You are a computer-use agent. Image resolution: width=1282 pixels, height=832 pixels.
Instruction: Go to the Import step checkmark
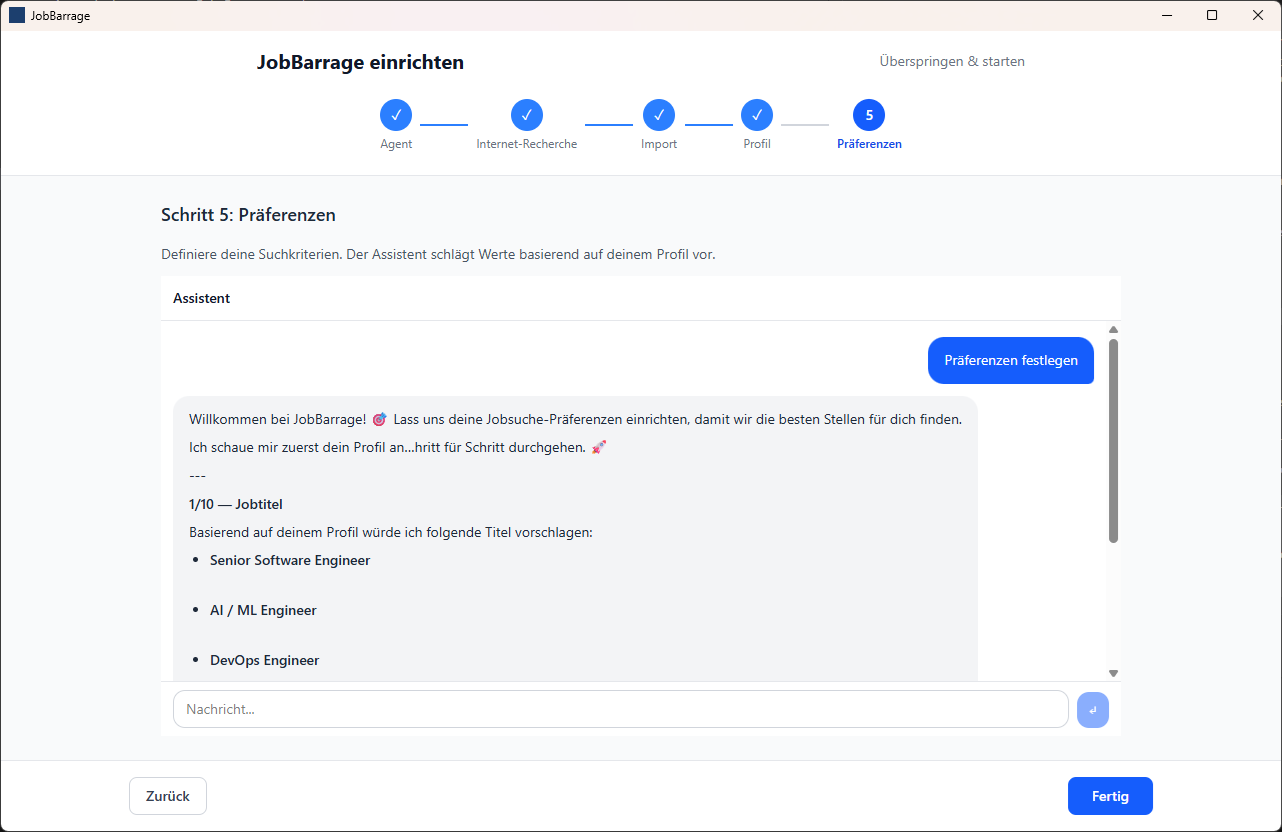659,115
